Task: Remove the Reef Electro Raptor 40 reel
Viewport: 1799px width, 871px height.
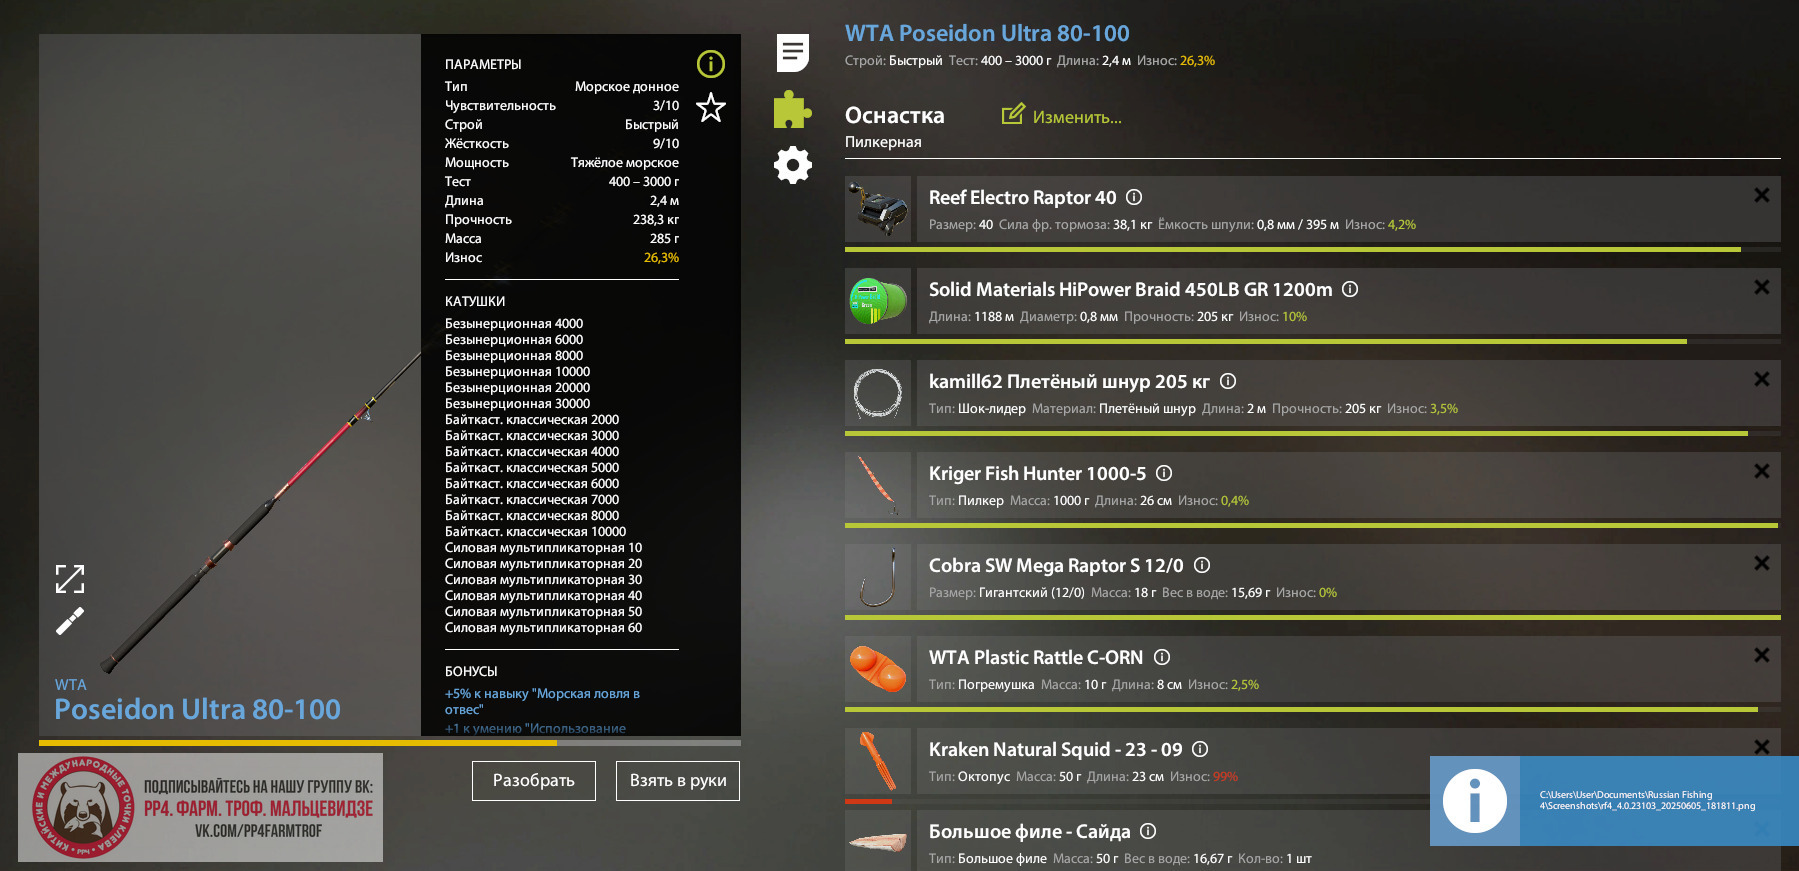Action: pyautogui.click(x=1762, y=195)
